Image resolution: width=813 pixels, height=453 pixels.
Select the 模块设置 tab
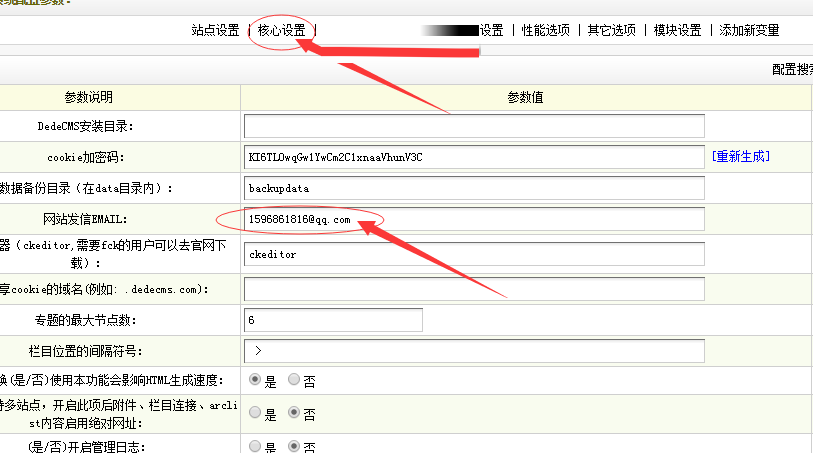pyautogui.click(x=677, y=31)
